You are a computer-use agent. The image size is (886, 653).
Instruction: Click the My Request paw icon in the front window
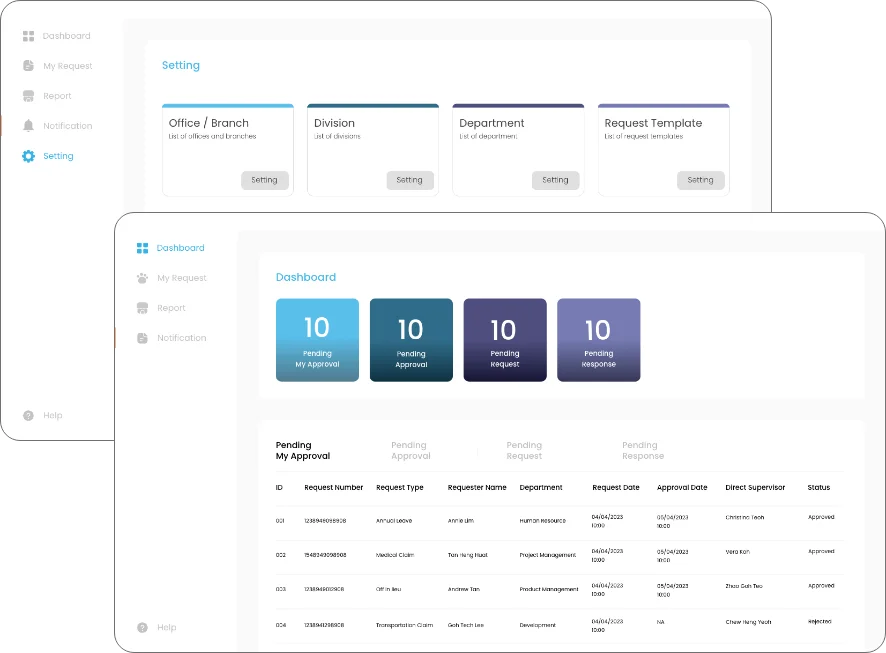142,278
